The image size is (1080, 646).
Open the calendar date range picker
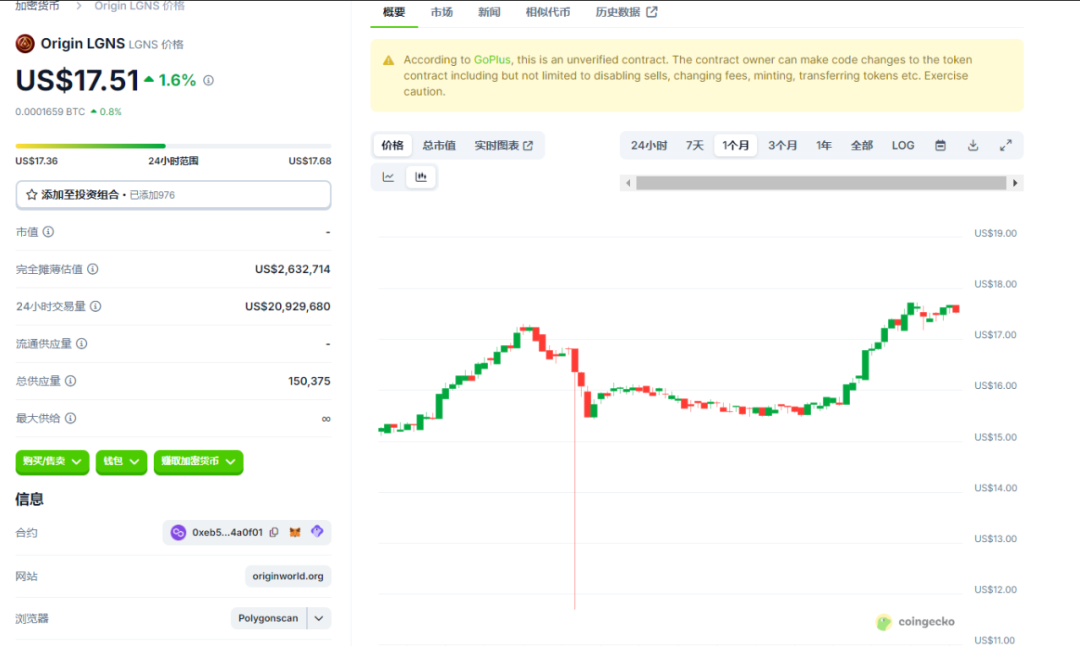point(940,146)
